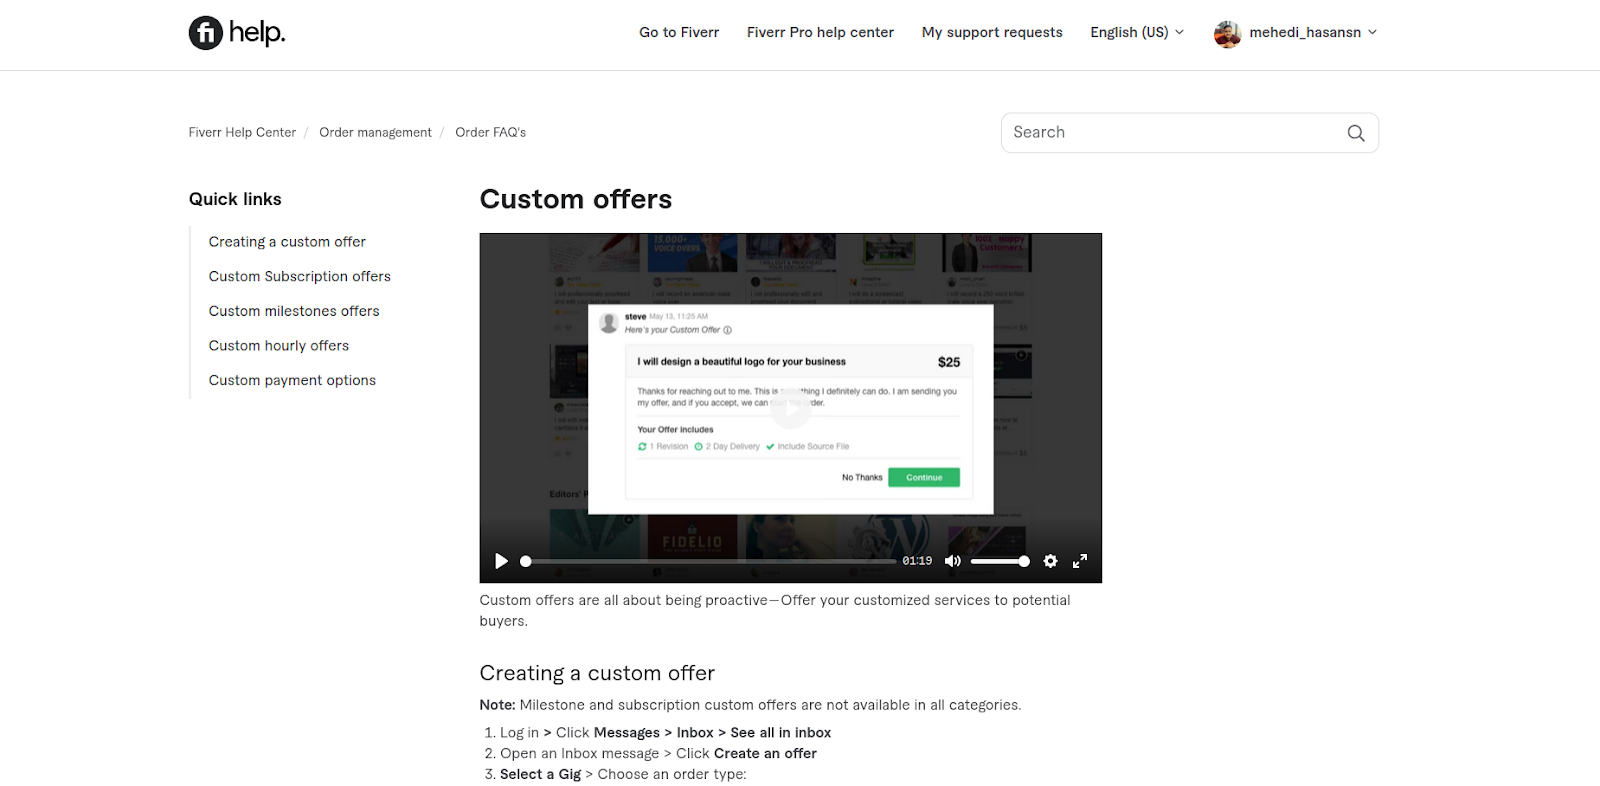Click the center play overlay on video

[x=791, y=408]
